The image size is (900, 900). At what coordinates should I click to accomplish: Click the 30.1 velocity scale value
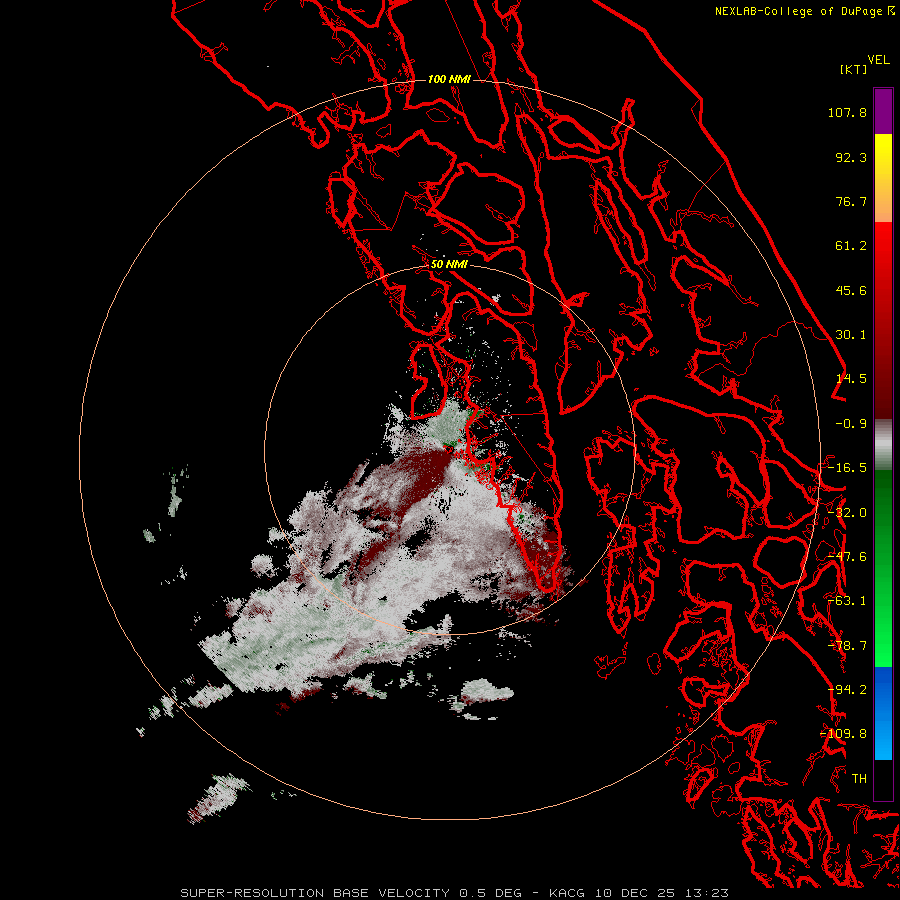[x=851, y=335]
